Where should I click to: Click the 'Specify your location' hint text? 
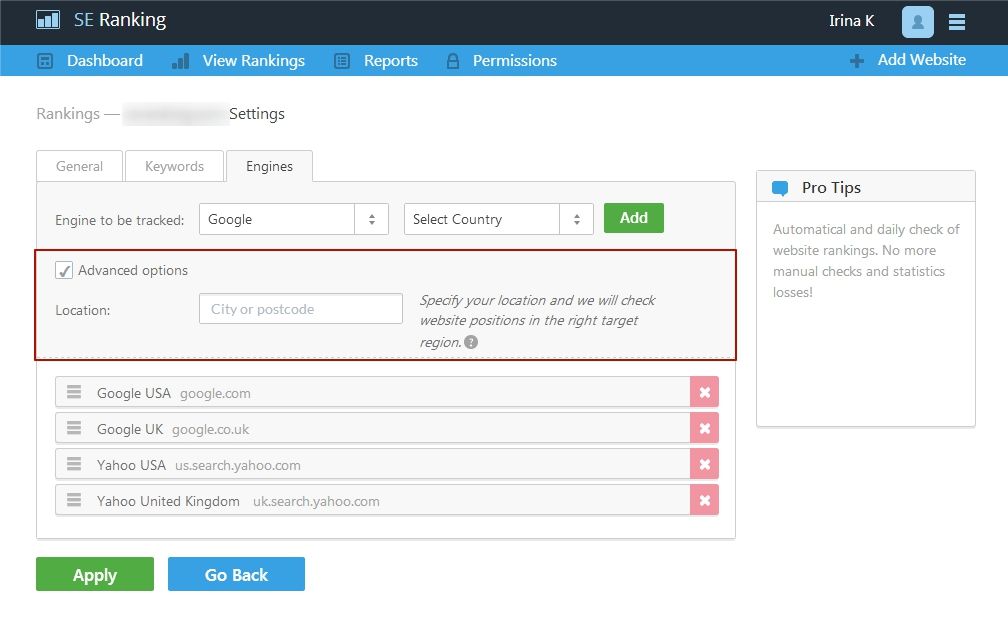[537, 321]
